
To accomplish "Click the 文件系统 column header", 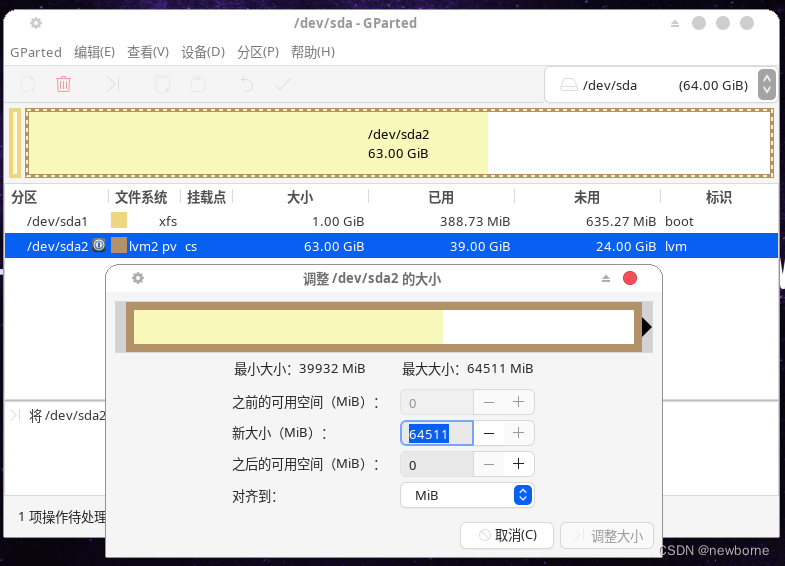I will coord(141,197).
